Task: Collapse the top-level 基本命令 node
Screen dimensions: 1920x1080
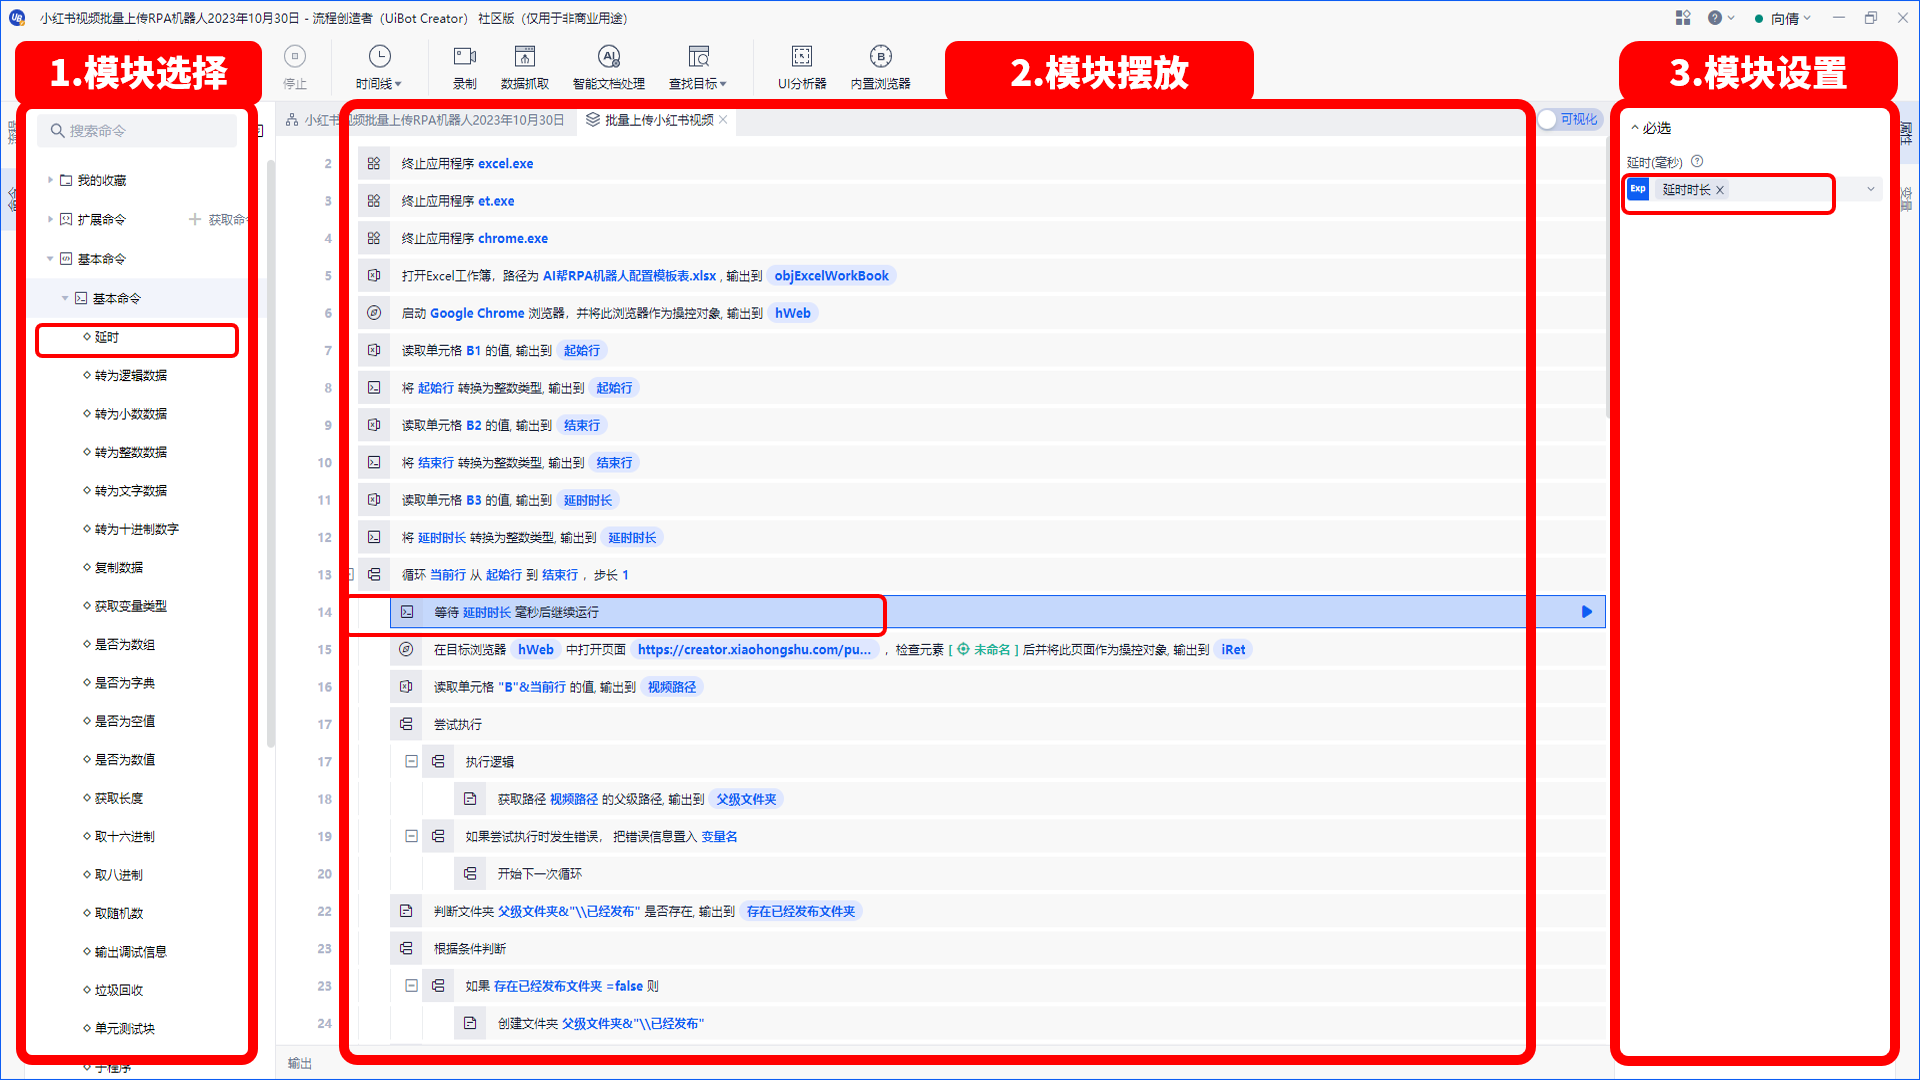Action: 50,259
